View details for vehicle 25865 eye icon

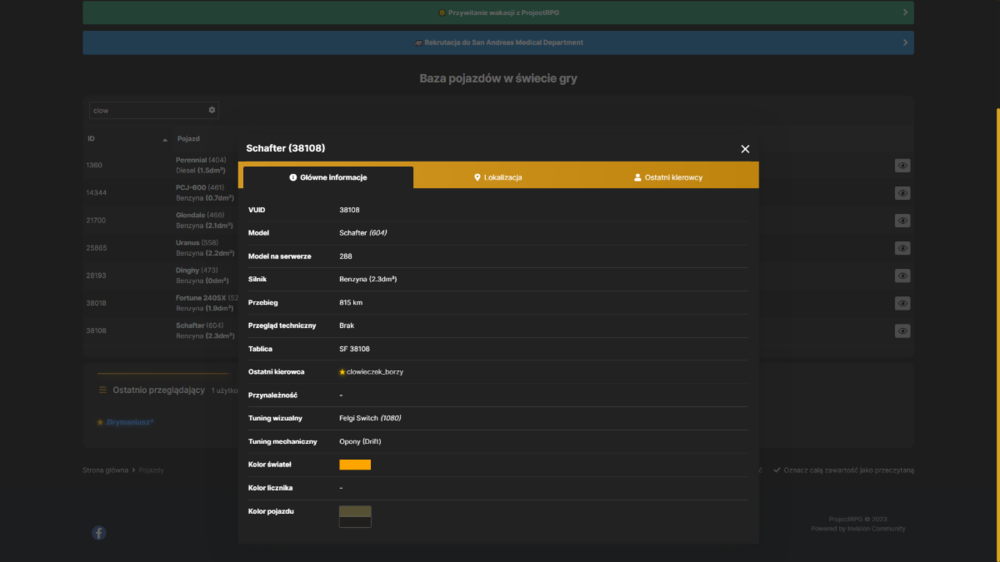(x=902, y=248)
